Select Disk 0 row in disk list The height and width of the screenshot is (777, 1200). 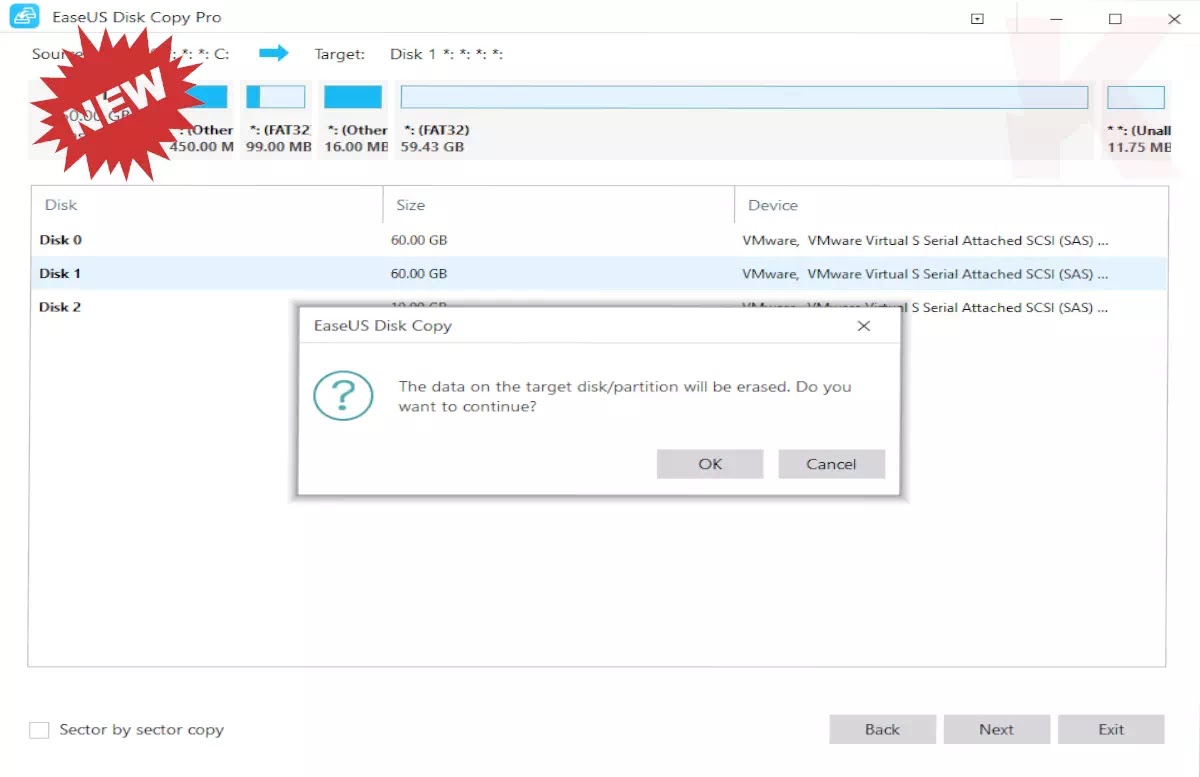click(x=598, y=240)
